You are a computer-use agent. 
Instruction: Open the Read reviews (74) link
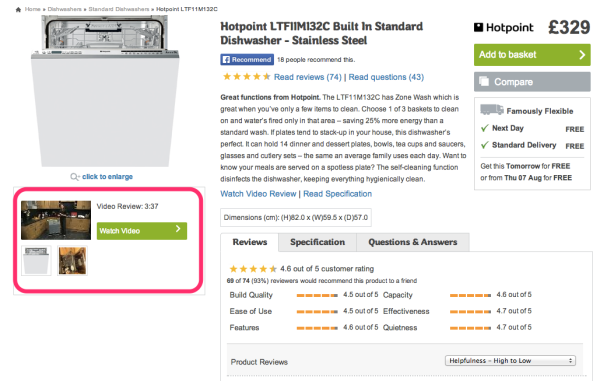click(x=308, y=77)
